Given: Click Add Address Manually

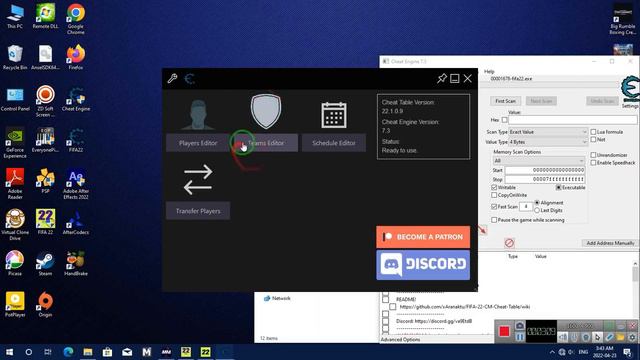Looking at the screenshot, I should click(610, 243).
